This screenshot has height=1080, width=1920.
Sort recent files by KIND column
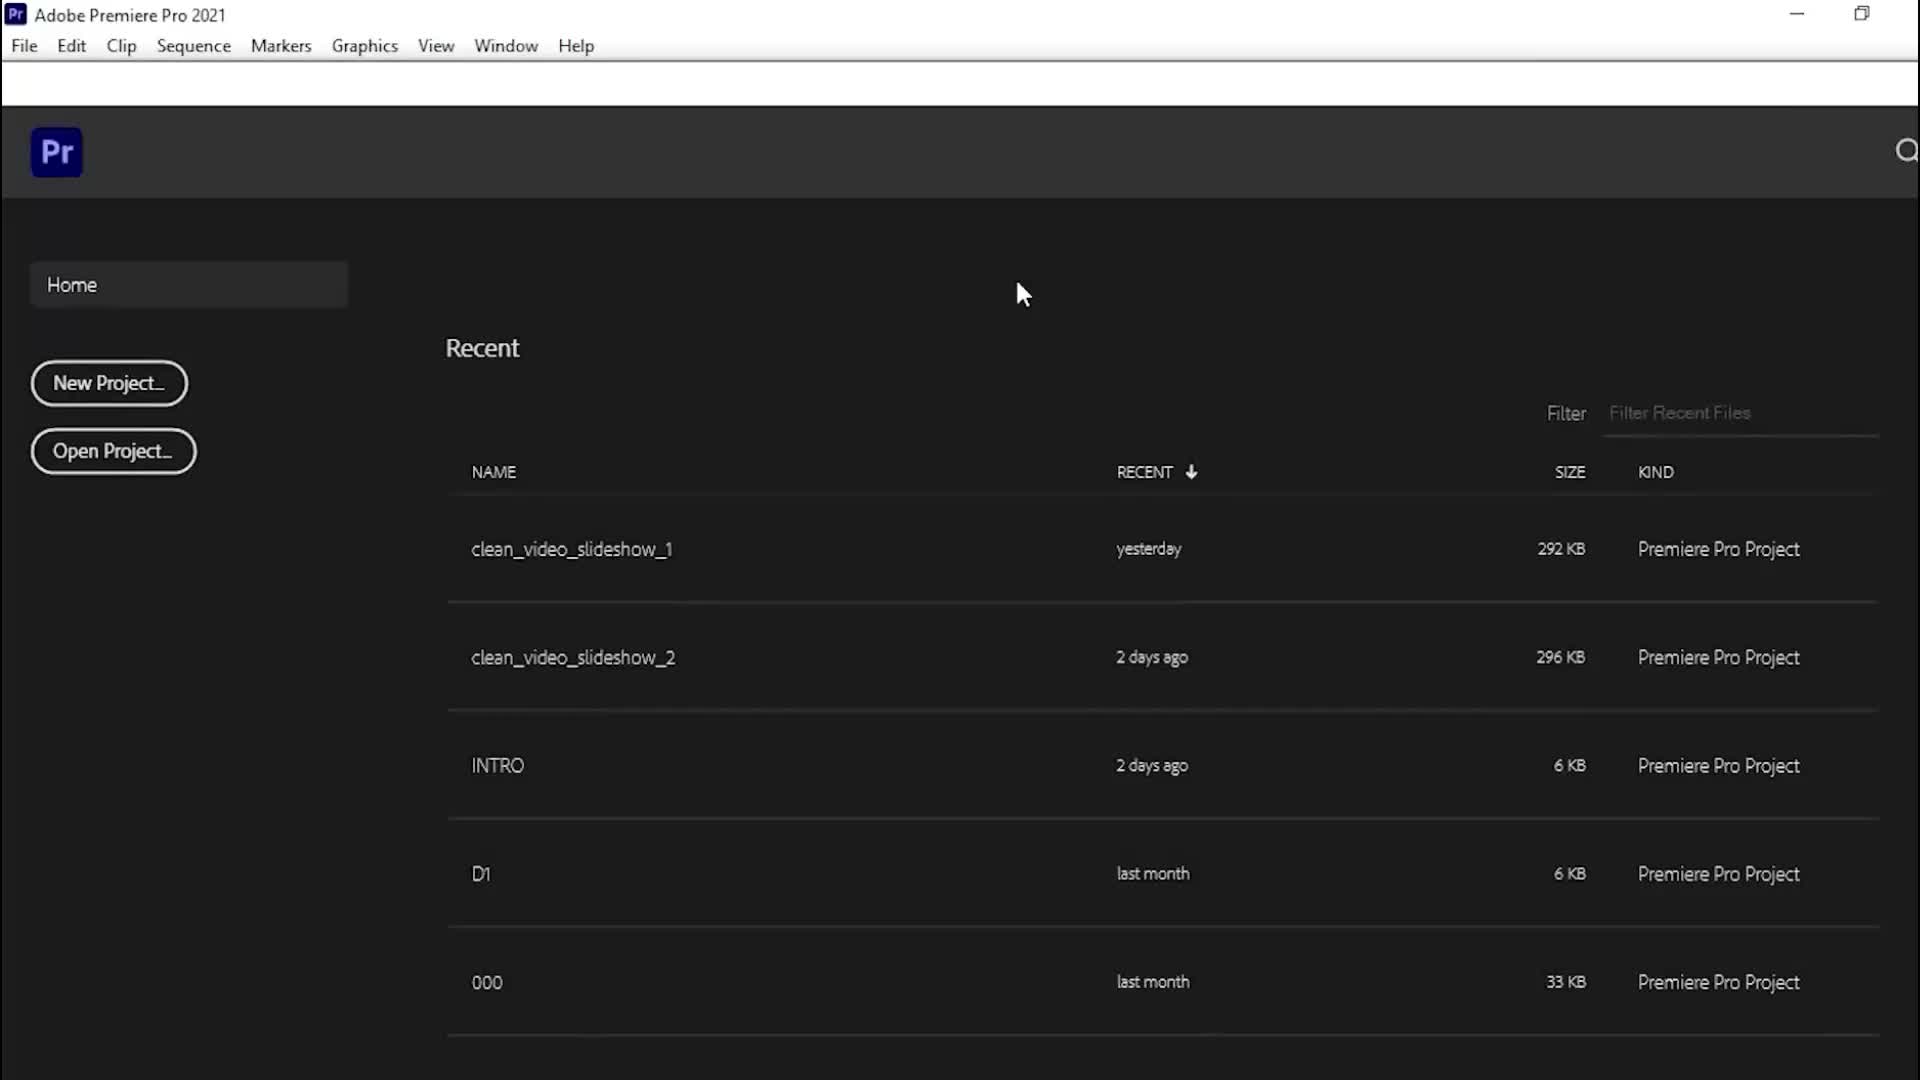[1655, 472]
